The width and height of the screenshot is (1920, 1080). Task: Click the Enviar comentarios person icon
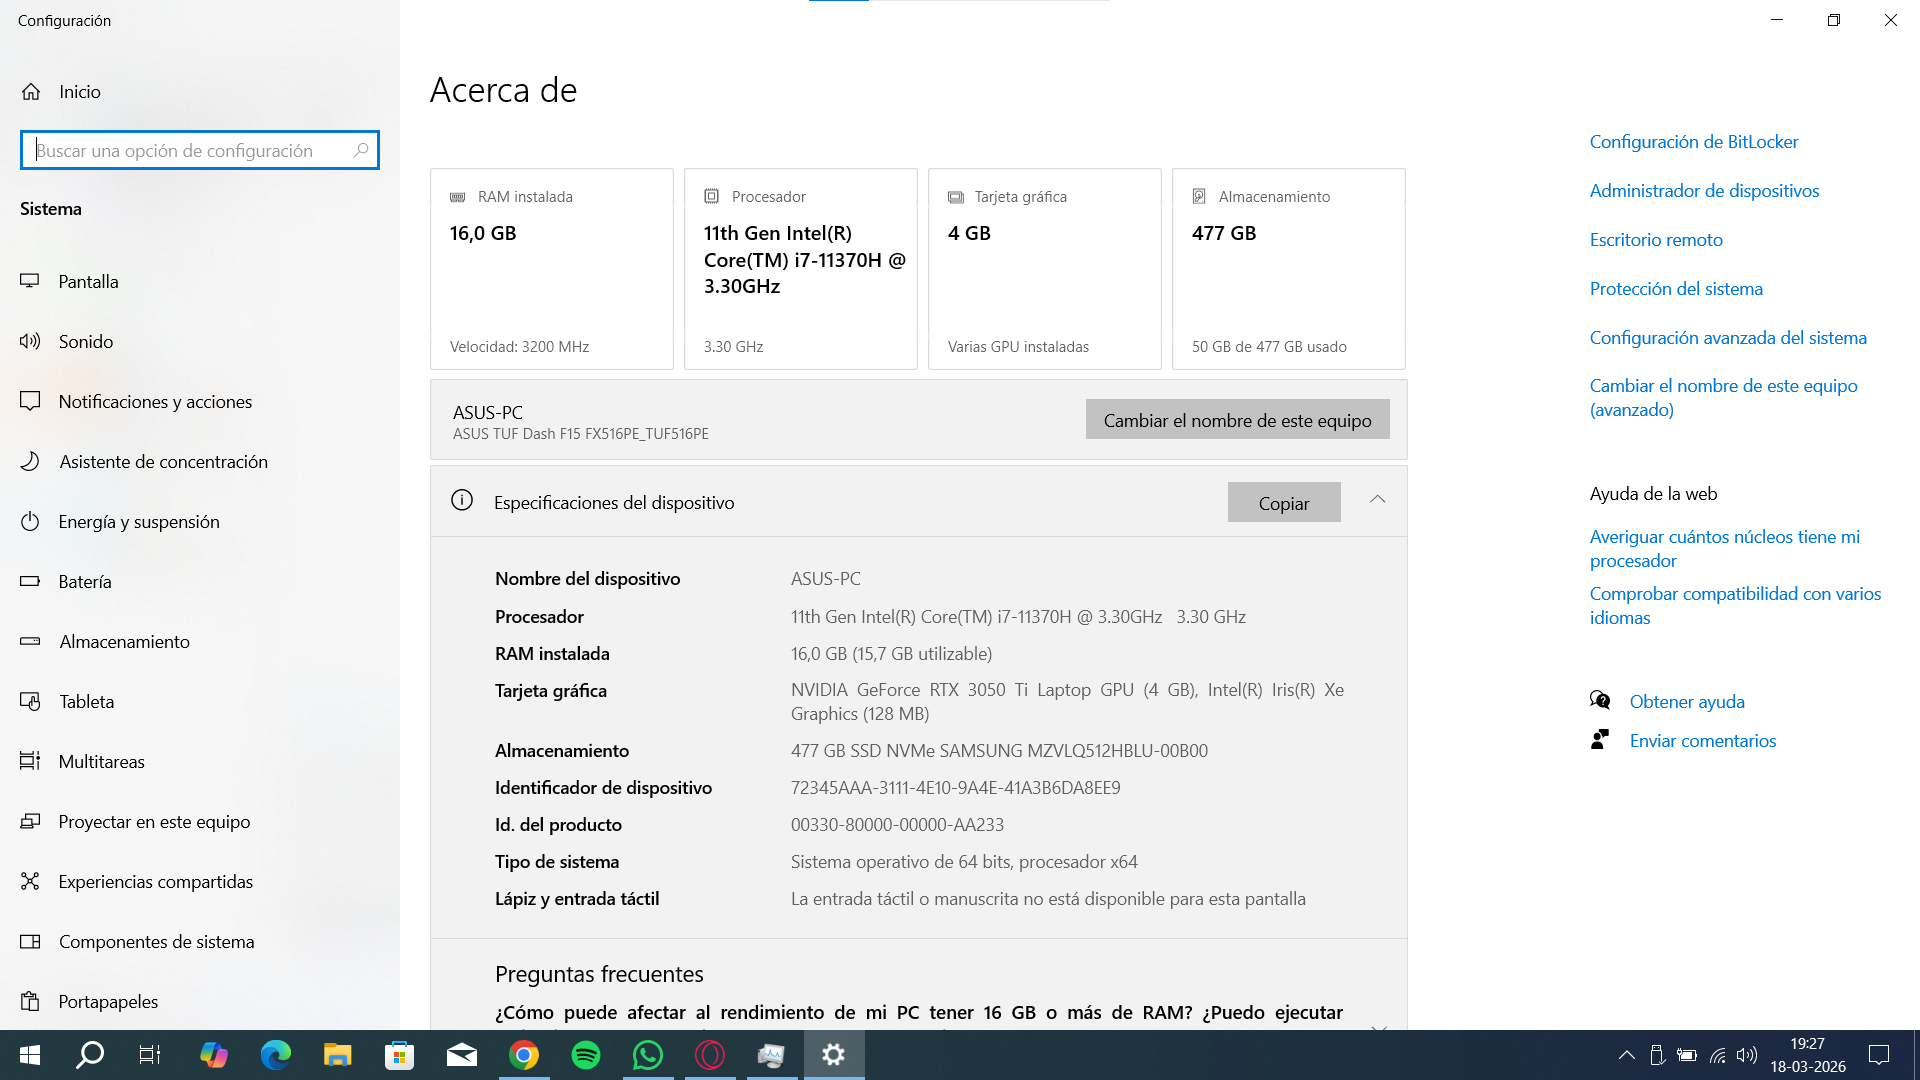tap(1601, 739)
